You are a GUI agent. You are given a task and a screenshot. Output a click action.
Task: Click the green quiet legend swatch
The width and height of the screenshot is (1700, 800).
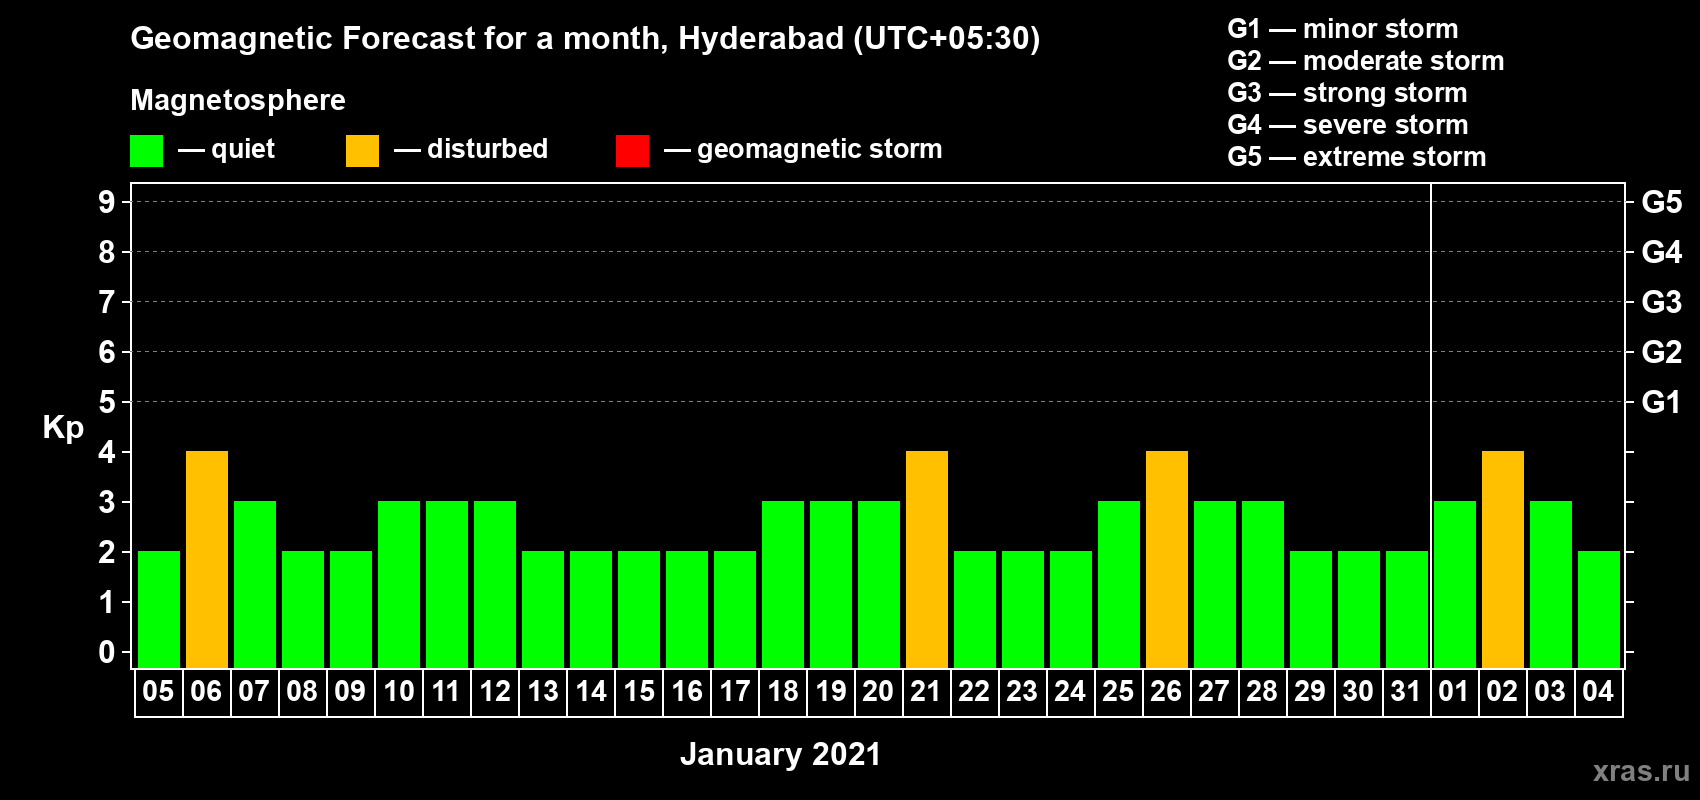(146, 151)
